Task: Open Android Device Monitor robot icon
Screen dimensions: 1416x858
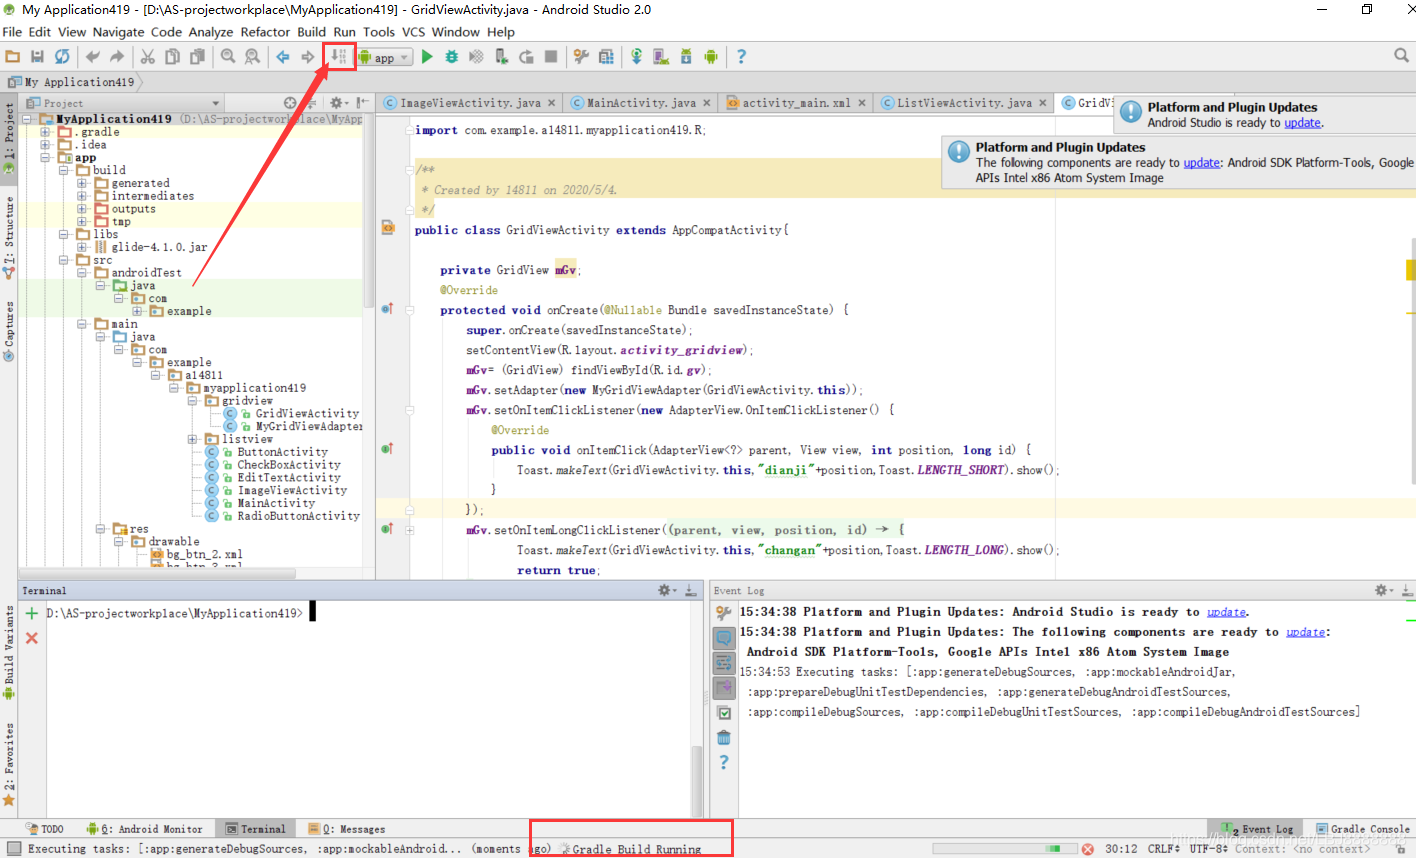Action: (710, 57)
